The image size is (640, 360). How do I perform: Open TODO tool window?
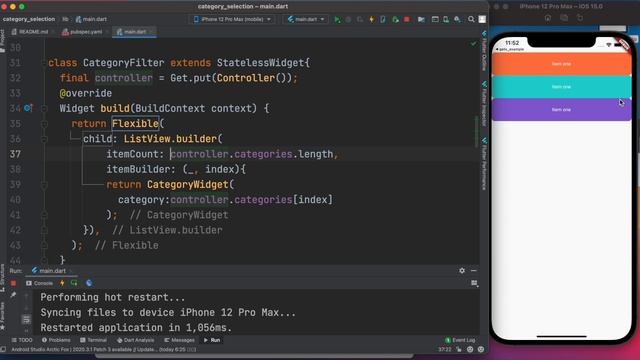coord(22,340)
